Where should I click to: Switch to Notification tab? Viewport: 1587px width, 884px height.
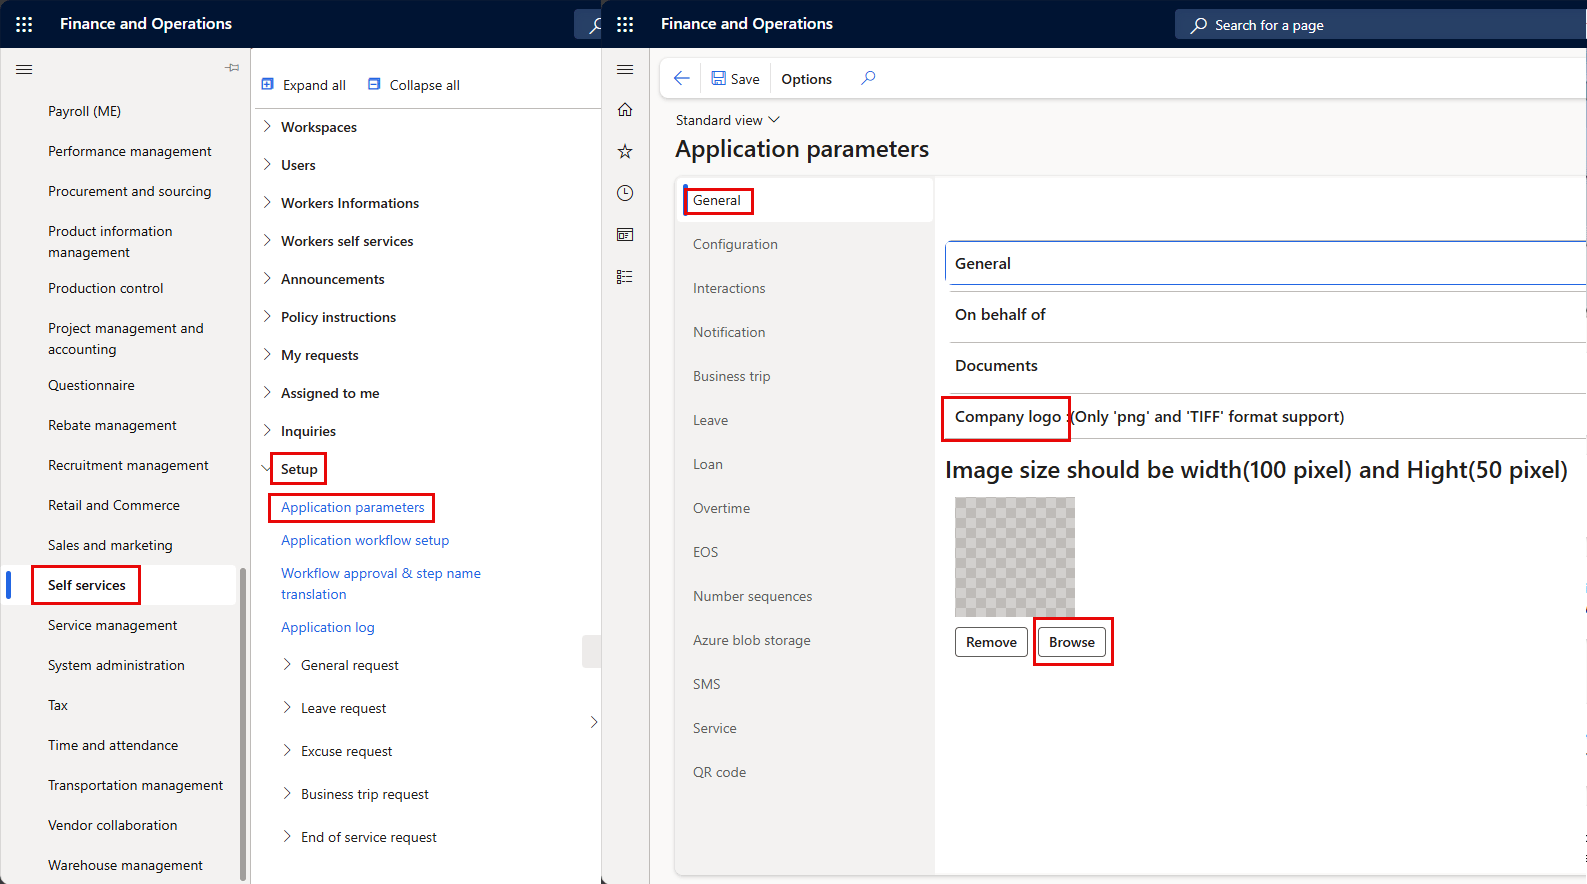pos(804,332)
